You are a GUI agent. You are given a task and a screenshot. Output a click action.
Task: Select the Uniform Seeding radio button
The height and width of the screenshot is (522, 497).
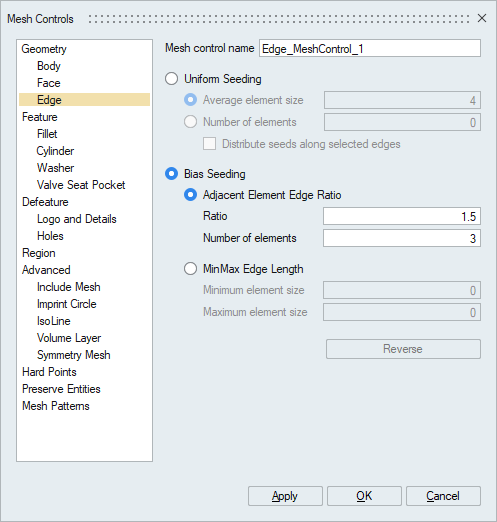(x=172, y=79)
